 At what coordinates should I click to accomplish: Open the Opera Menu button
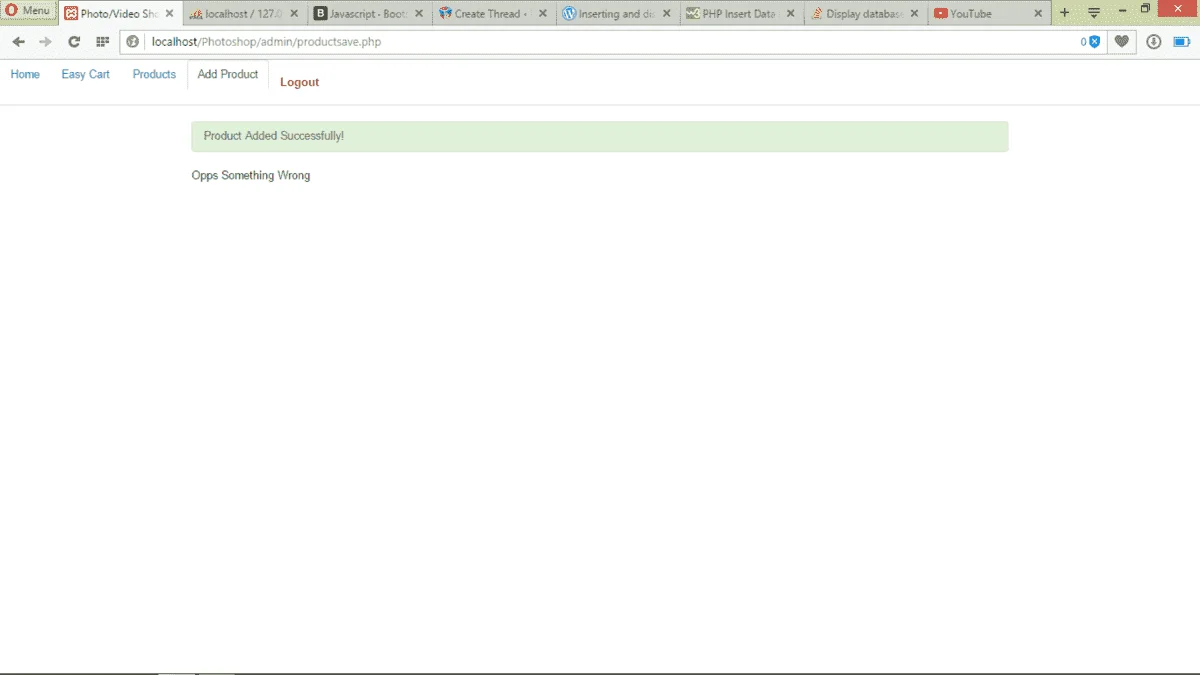28,11
